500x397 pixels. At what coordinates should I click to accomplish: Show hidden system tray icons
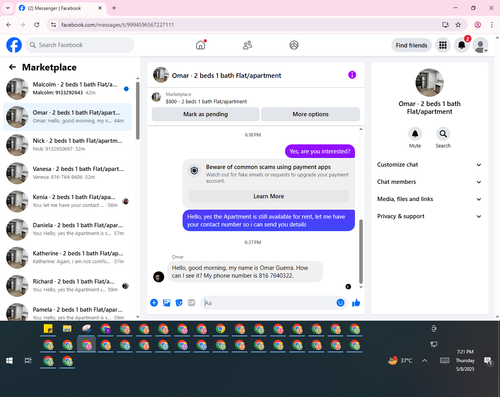(424, 360)
